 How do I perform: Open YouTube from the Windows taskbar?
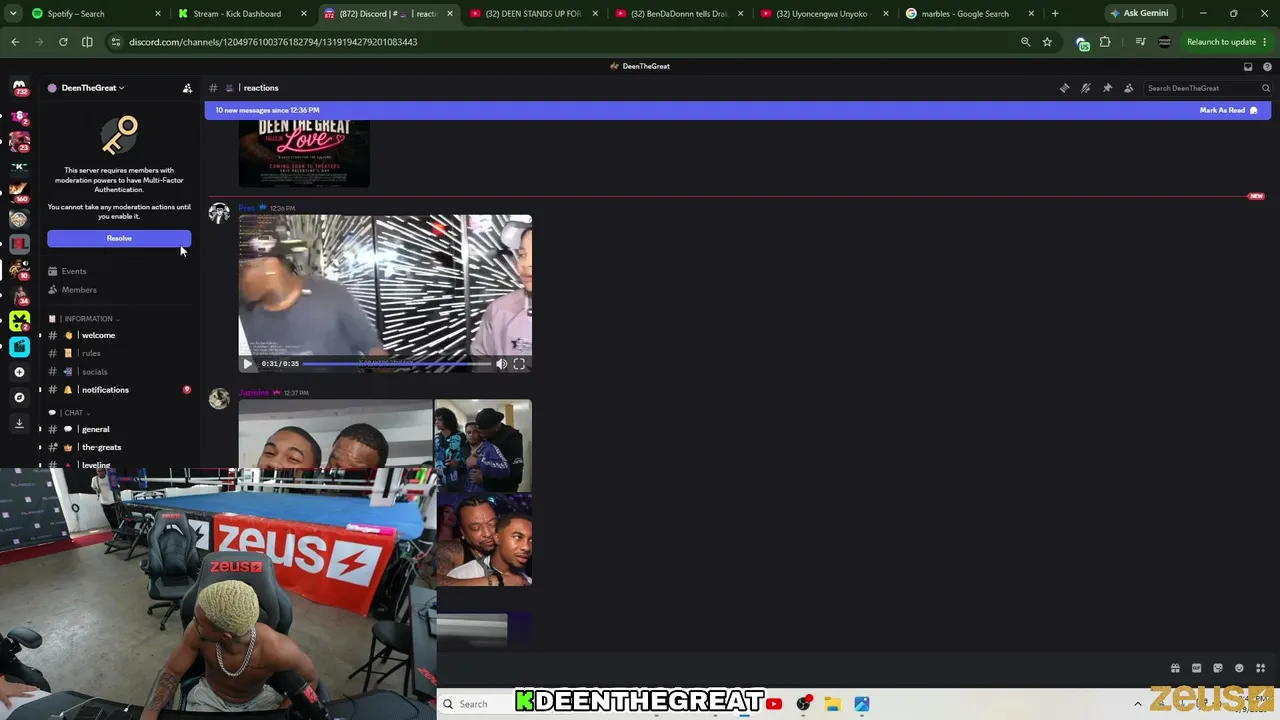tap(774, 704)
